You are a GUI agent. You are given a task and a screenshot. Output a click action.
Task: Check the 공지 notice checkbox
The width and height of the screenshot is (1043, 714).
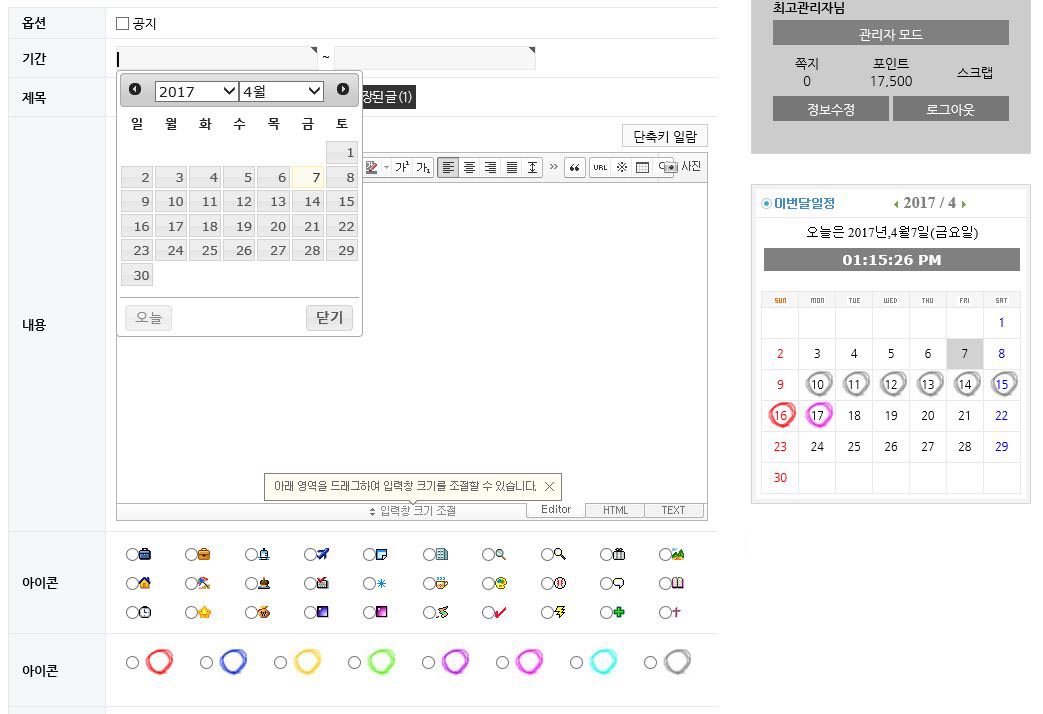click(123, 24)
